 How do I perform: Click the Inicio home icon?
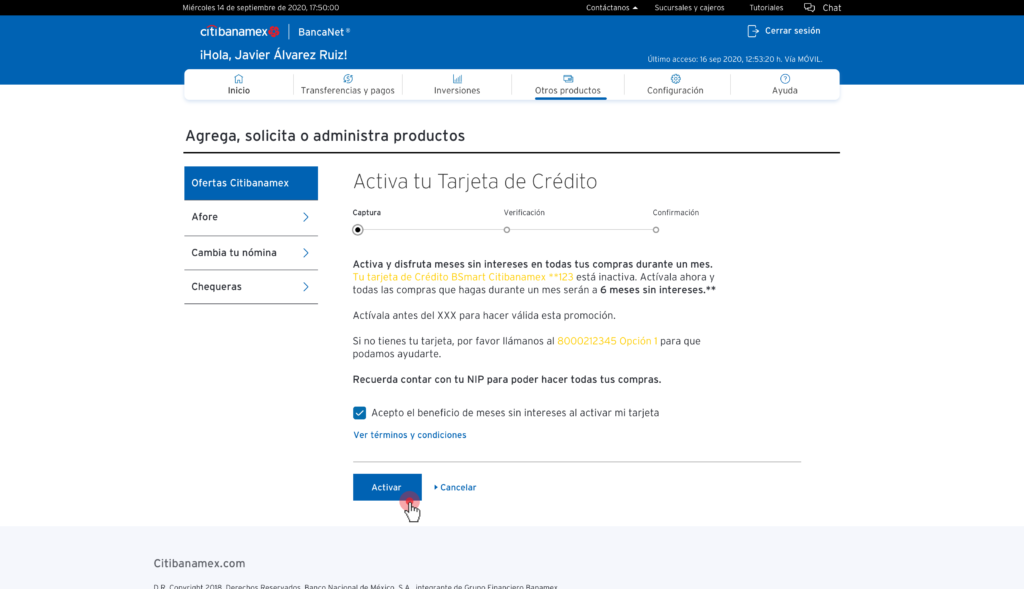(x=238, y=78)
